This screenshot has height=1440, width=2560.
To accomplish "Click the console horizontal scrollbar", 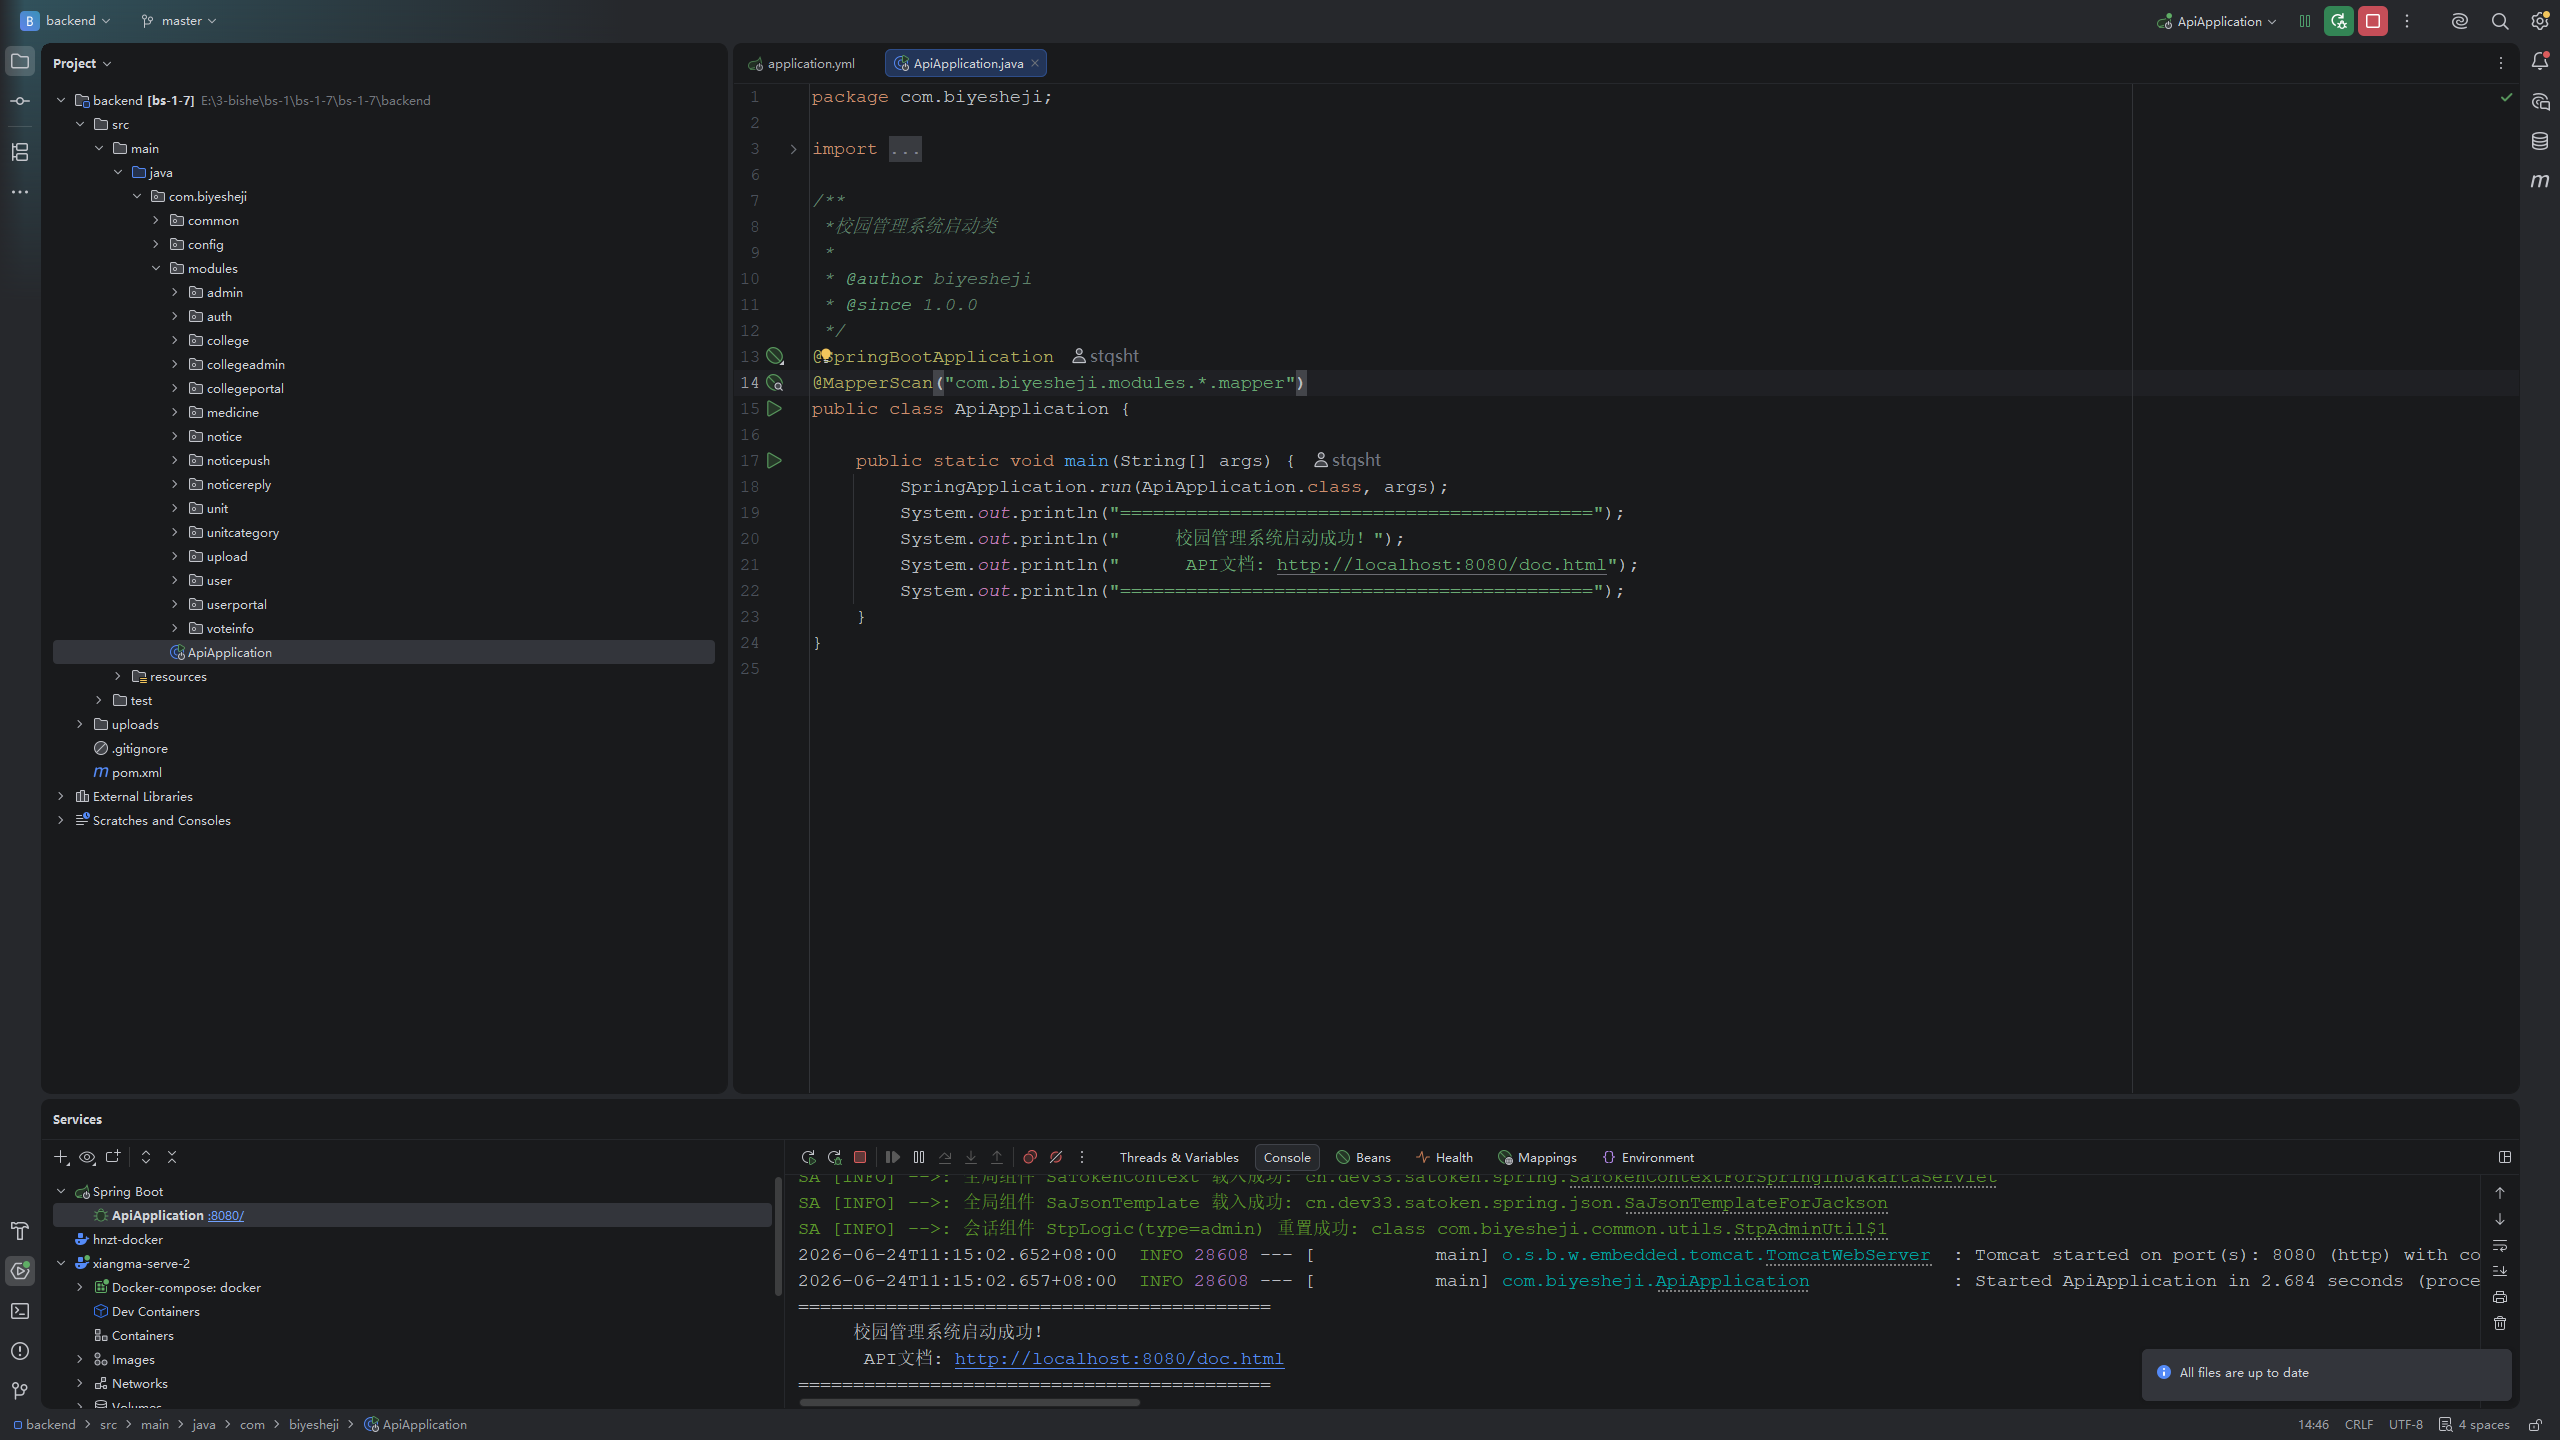I will tap(969, 1403).
